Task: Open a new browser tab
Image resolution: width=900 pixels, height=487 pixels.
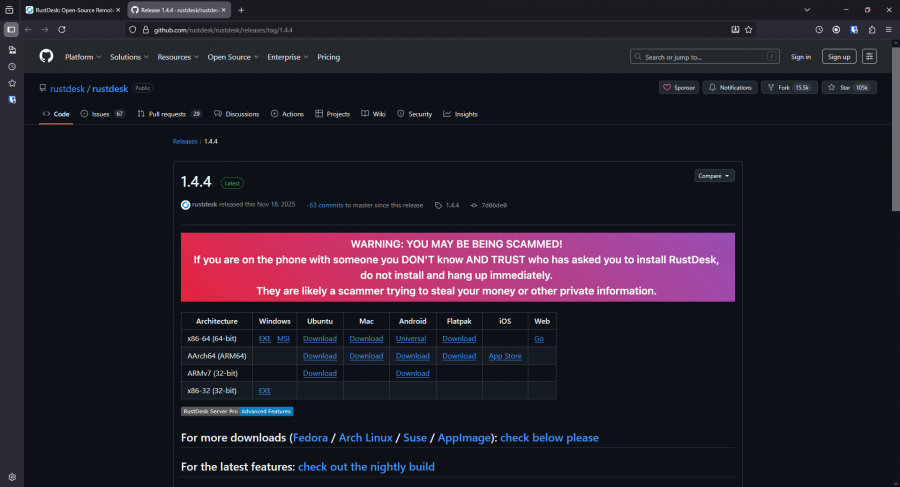Action: [x=241, y=10]
